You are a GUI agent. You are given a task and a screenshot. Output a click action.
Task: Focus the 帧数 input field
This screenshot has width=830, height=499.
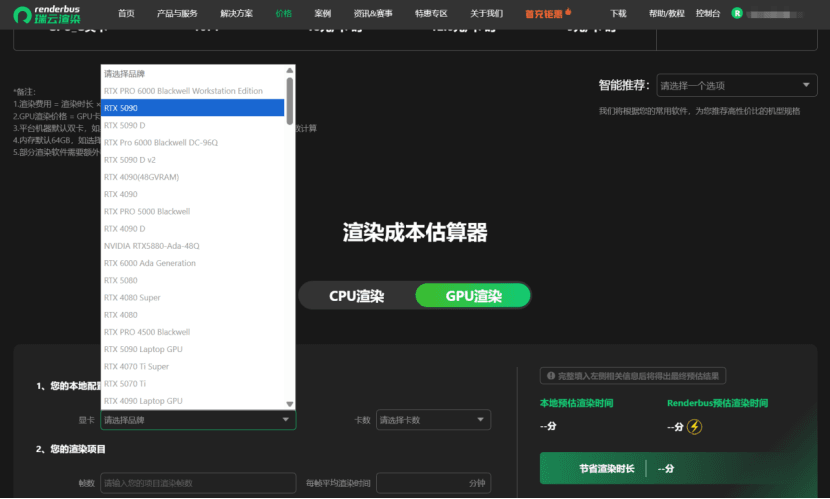coord(198,483)
